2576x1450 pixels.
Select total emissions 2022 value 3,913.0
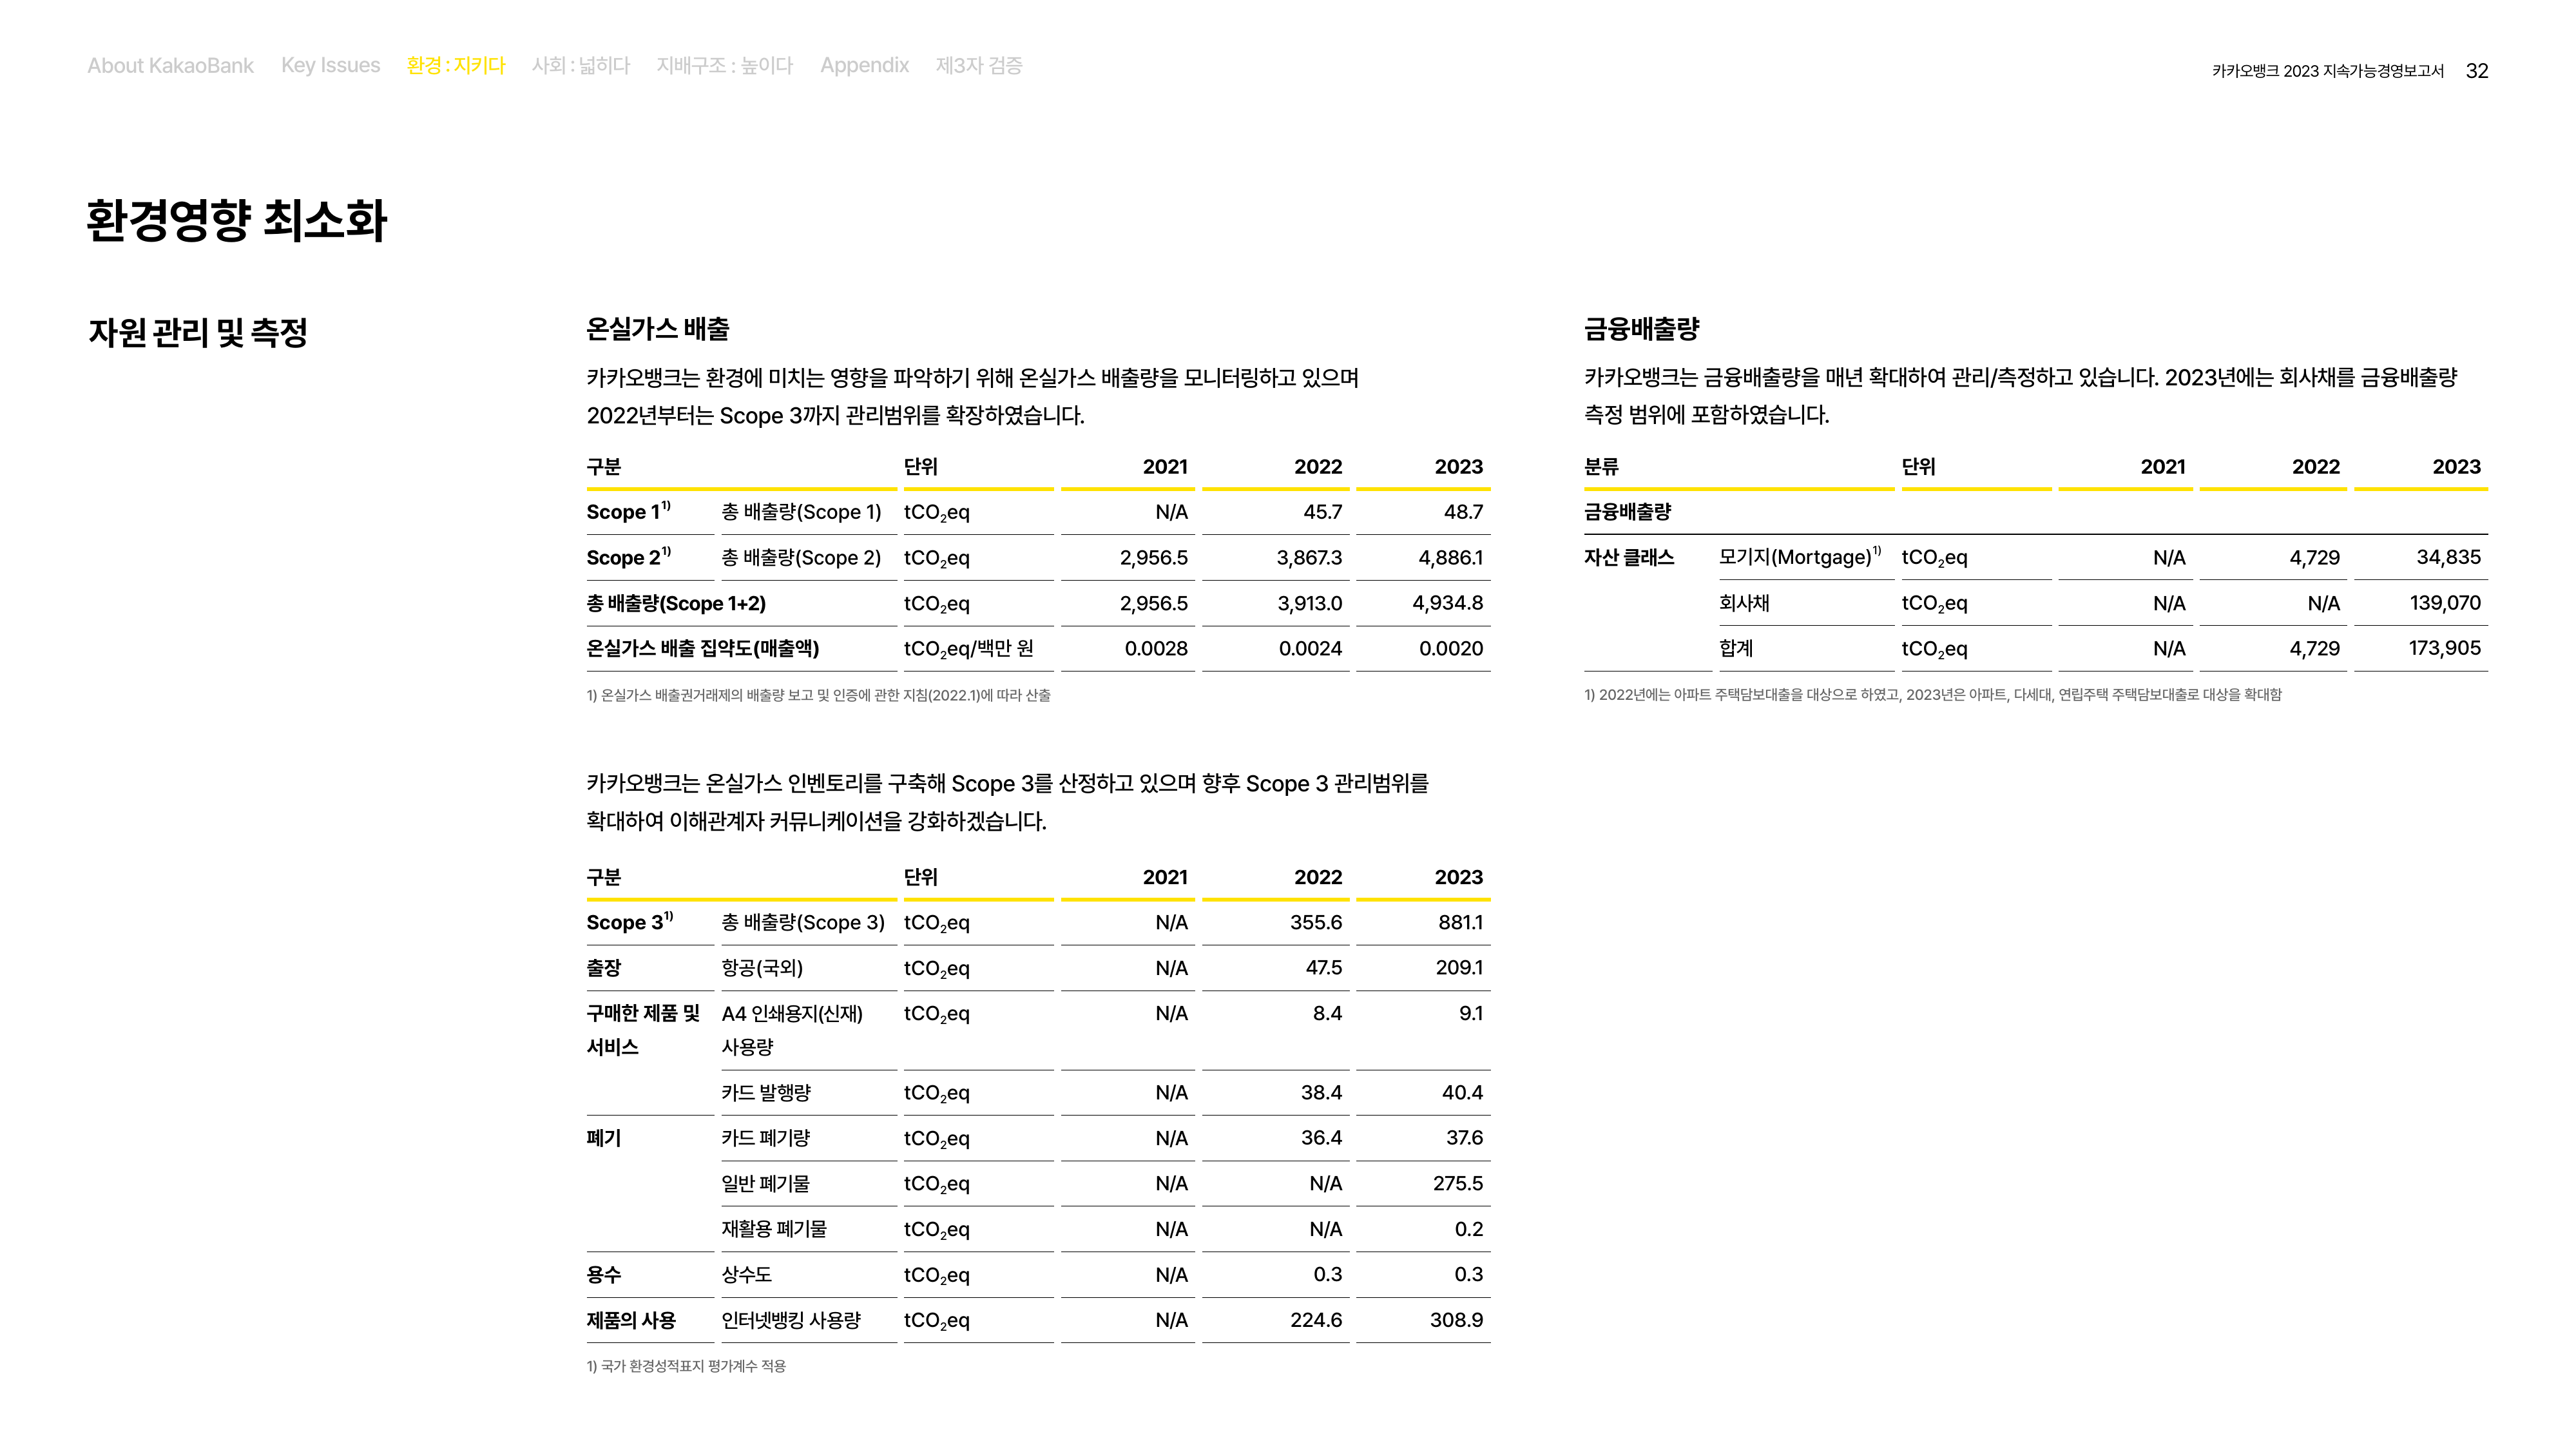[x=1309, y=603]
